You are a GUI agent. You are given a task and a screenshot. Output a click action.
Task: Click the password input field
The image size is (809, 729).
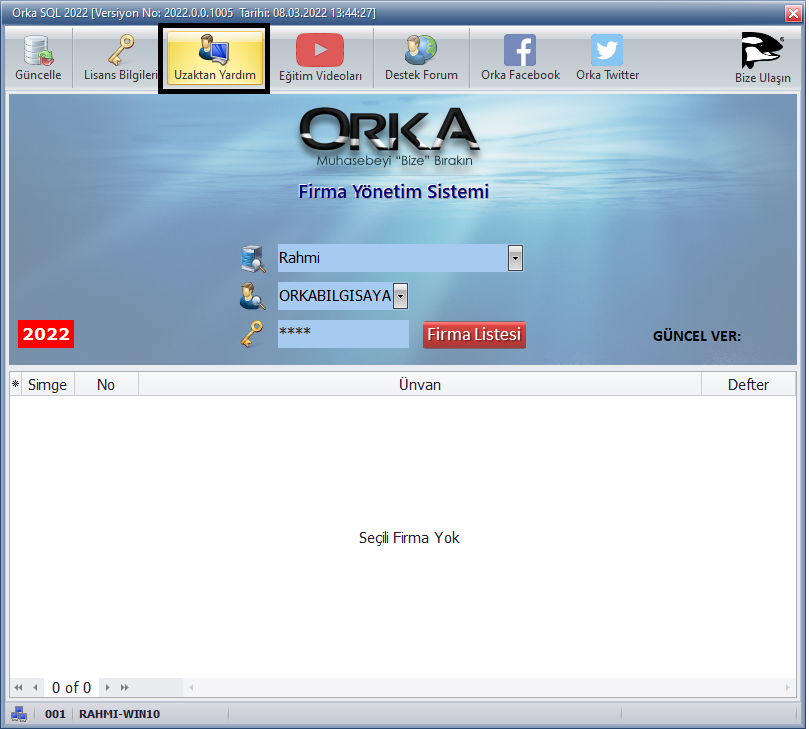tap(343, 334)
